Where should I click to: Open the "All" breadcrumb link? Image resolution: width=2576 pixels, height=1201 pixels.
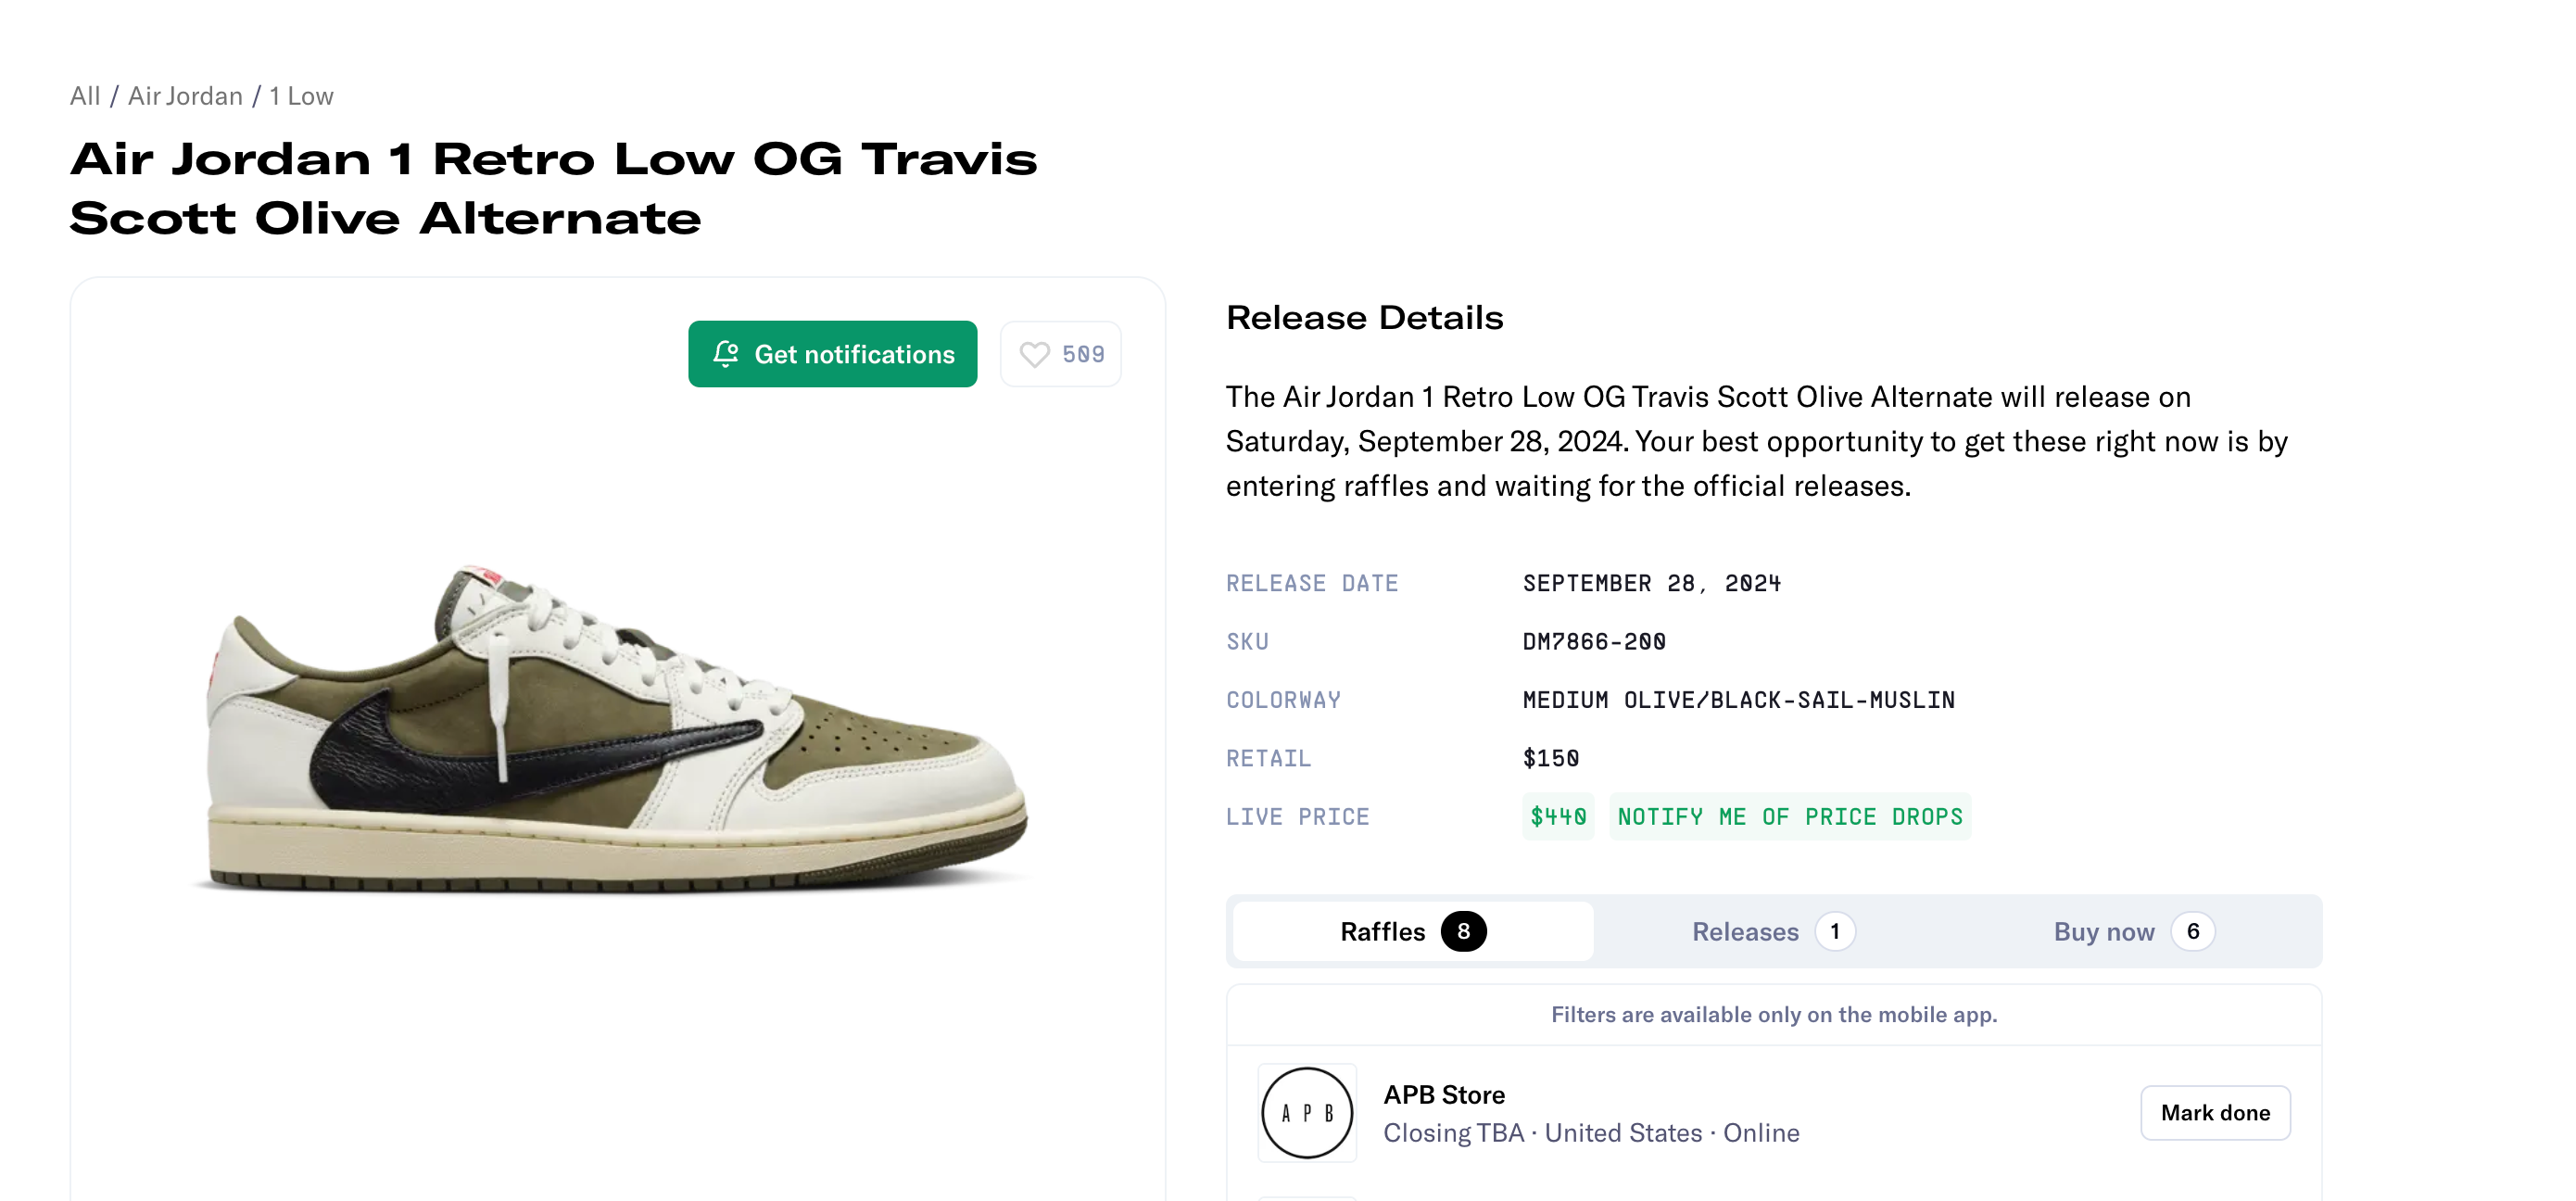tap(85, 96)
